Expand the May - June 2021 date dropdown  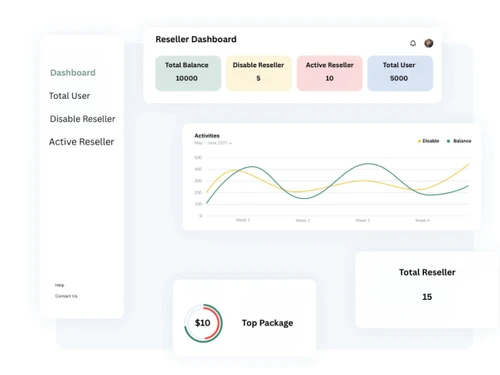pos(213,143)
